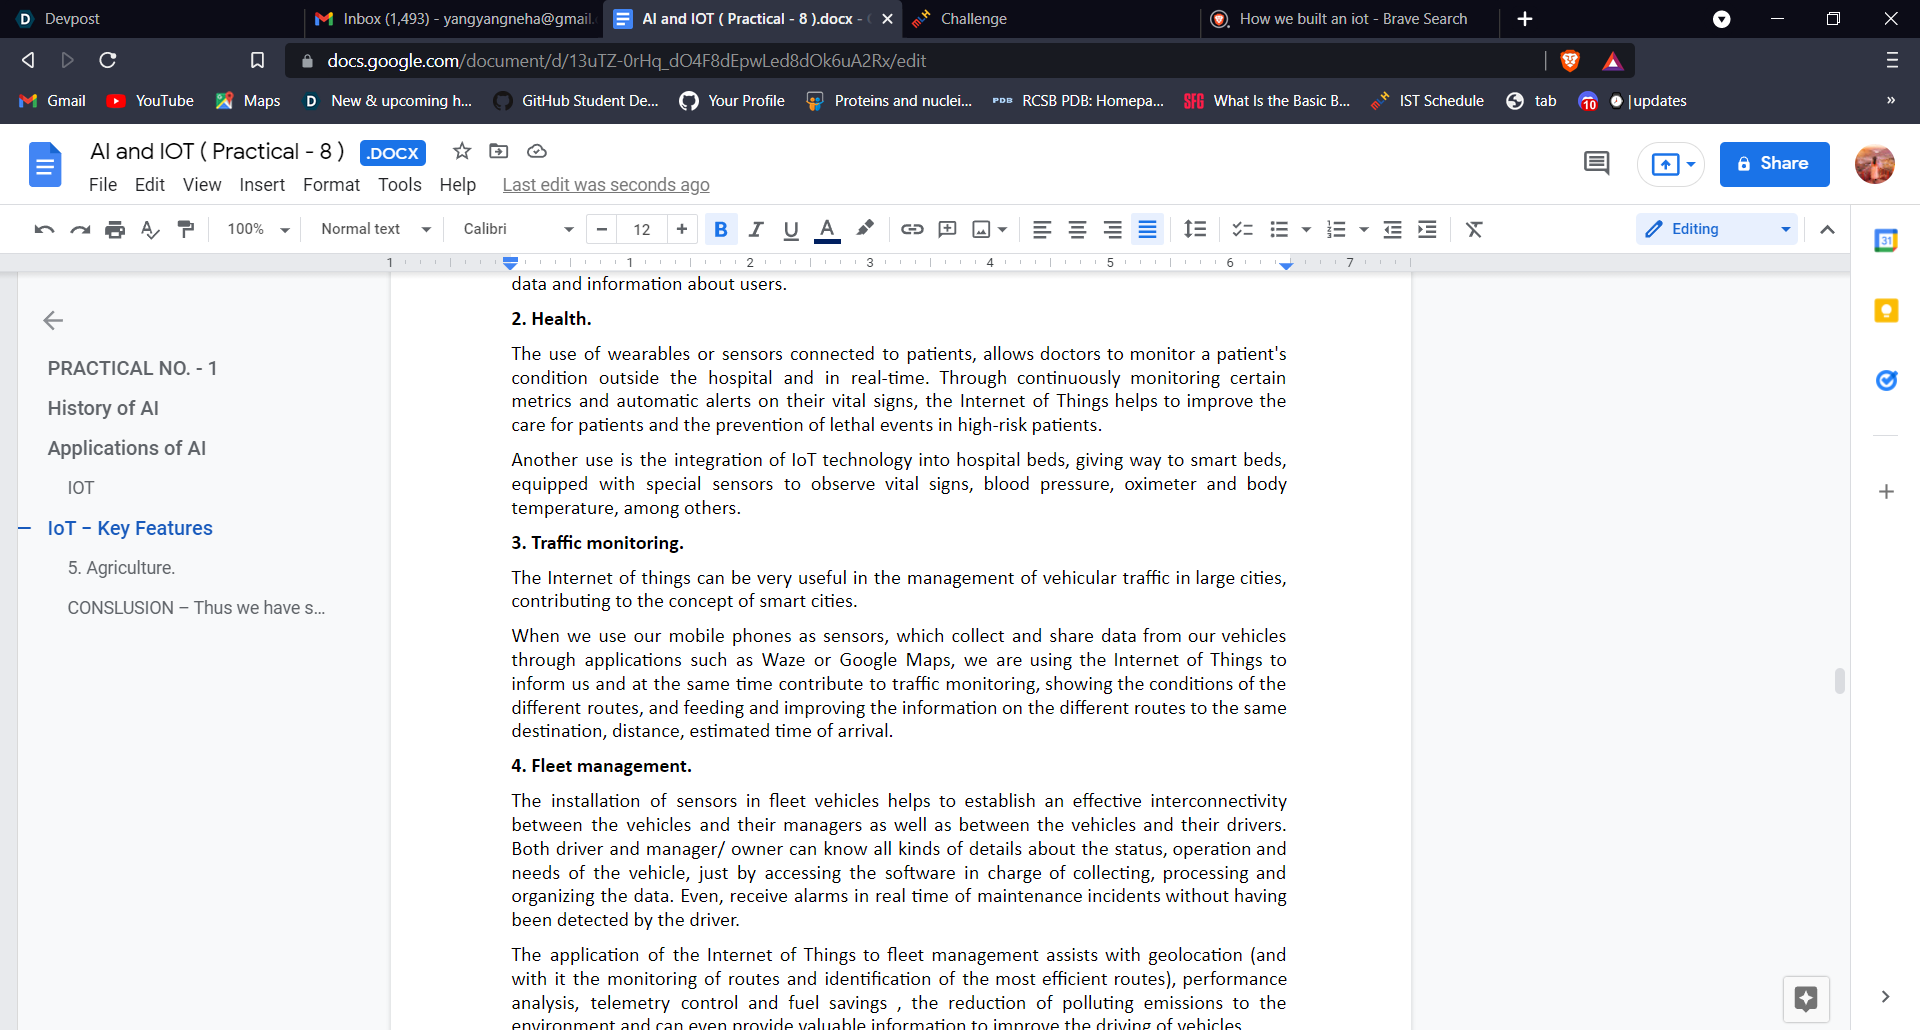Open the Edit menu
The width and height of the screenshot is (1920, 1030).
[150, 185]
